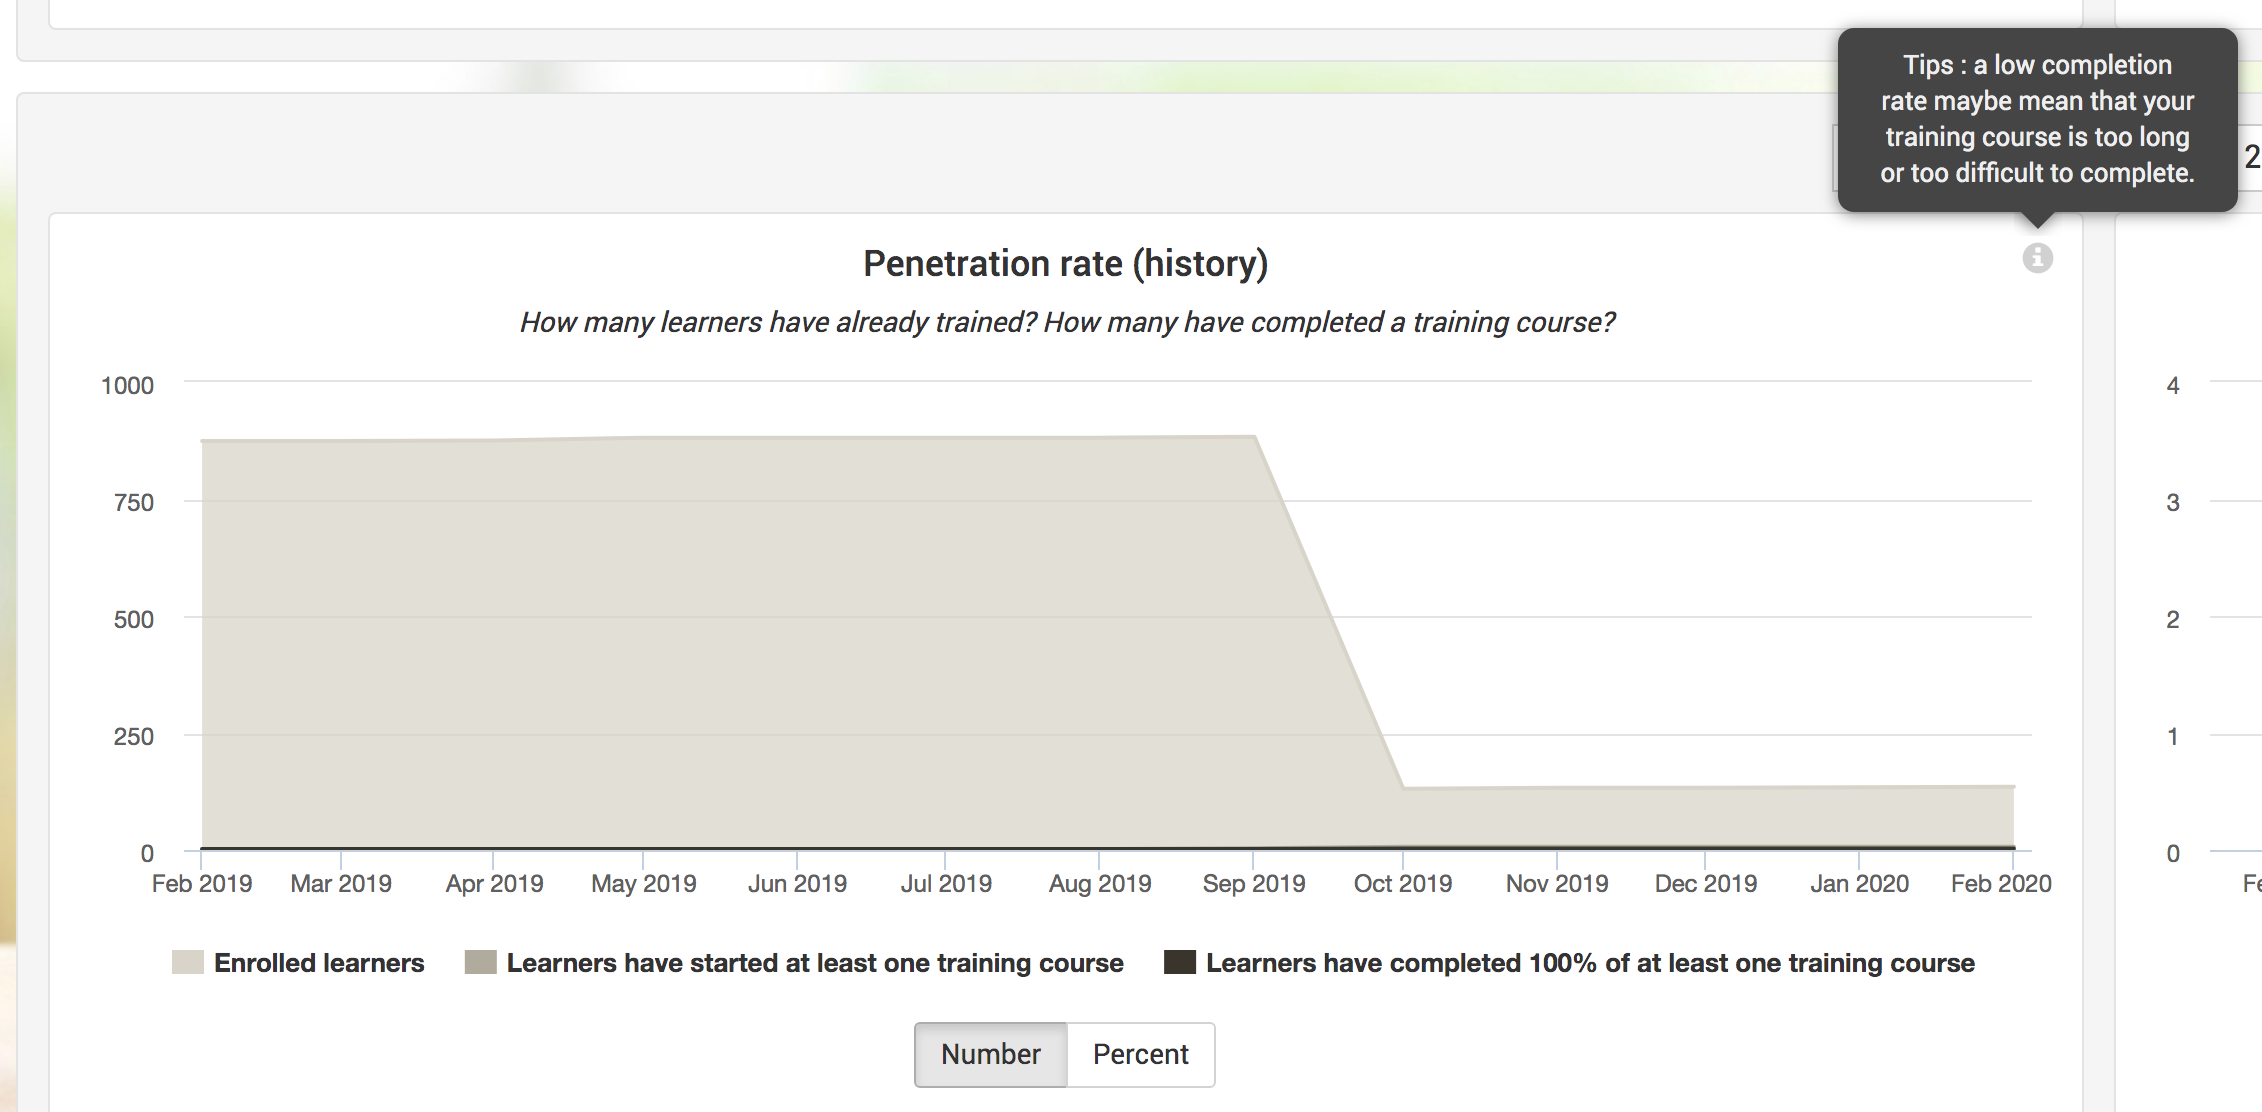Click the low completion rate tooltip

[2037, 119]
